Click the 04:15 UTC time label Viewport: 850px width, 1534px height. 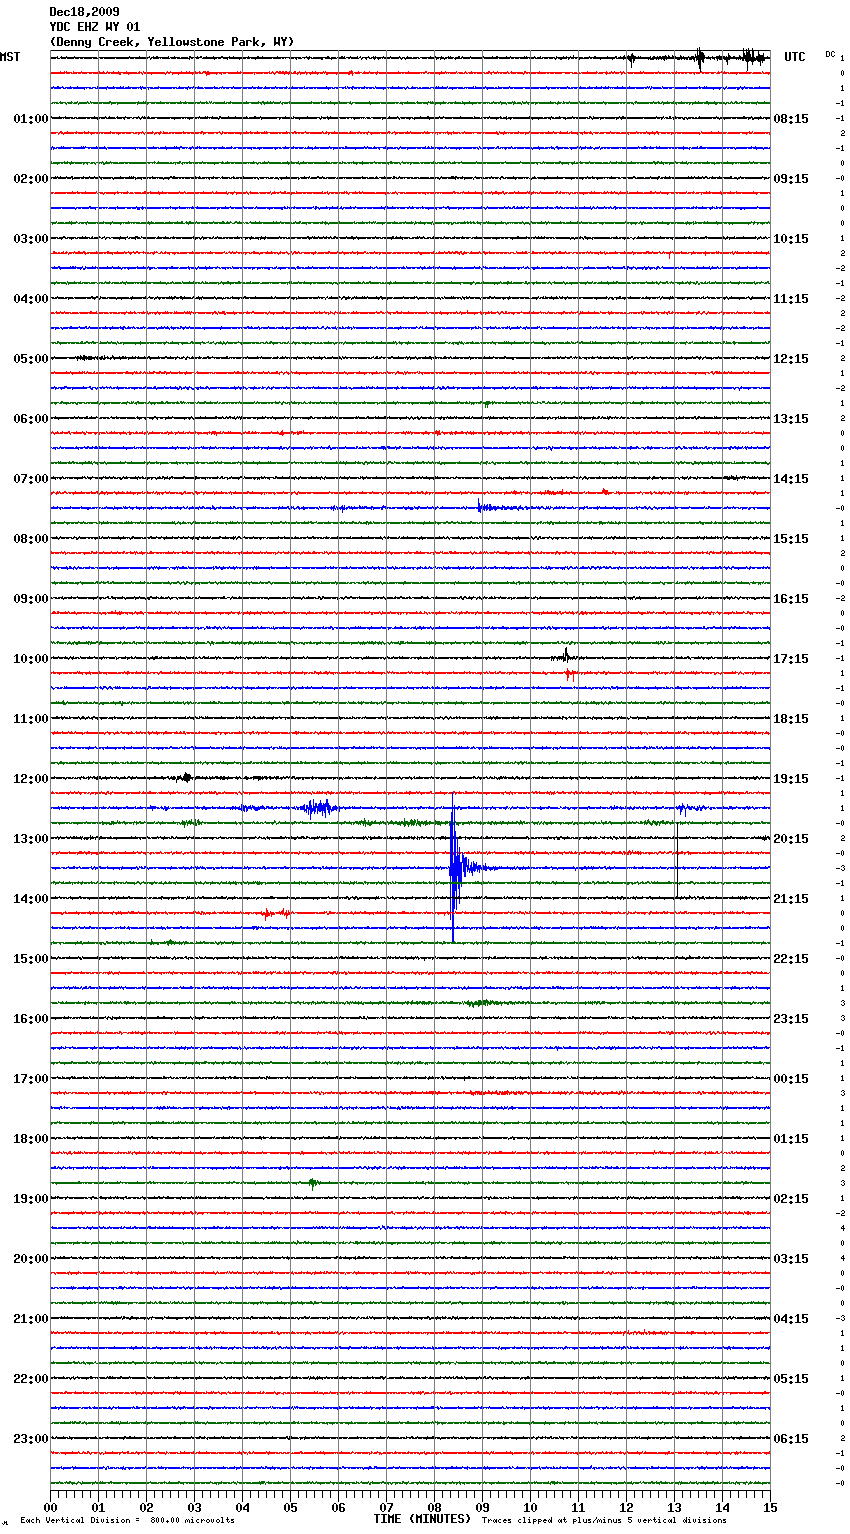pyautogui.click(x=791, y=1319)
